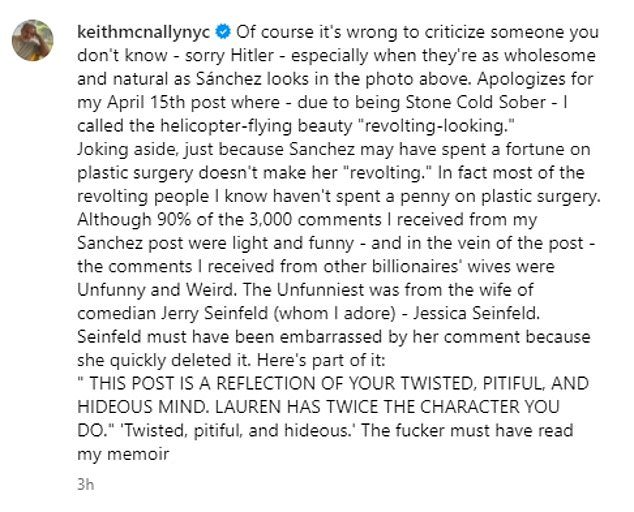Screen dimensions: 634x512
Task: Select the accented name "Sánchez" in caption
Action: (229, 79)
